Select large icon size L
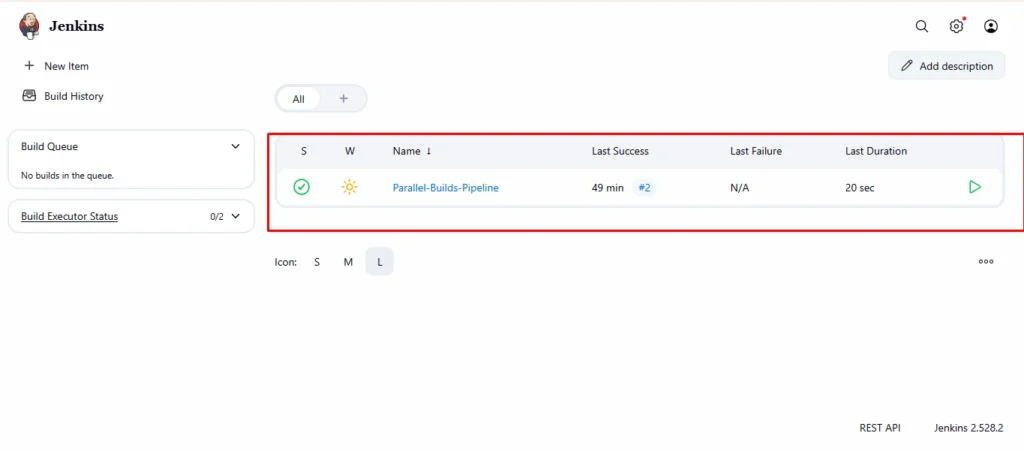The image size is (1024, 451). (380, 262)
